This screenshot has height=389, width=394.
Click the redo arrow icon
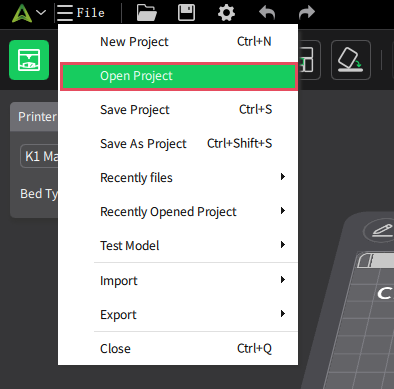pyautogui.click(x=307, y=13)
